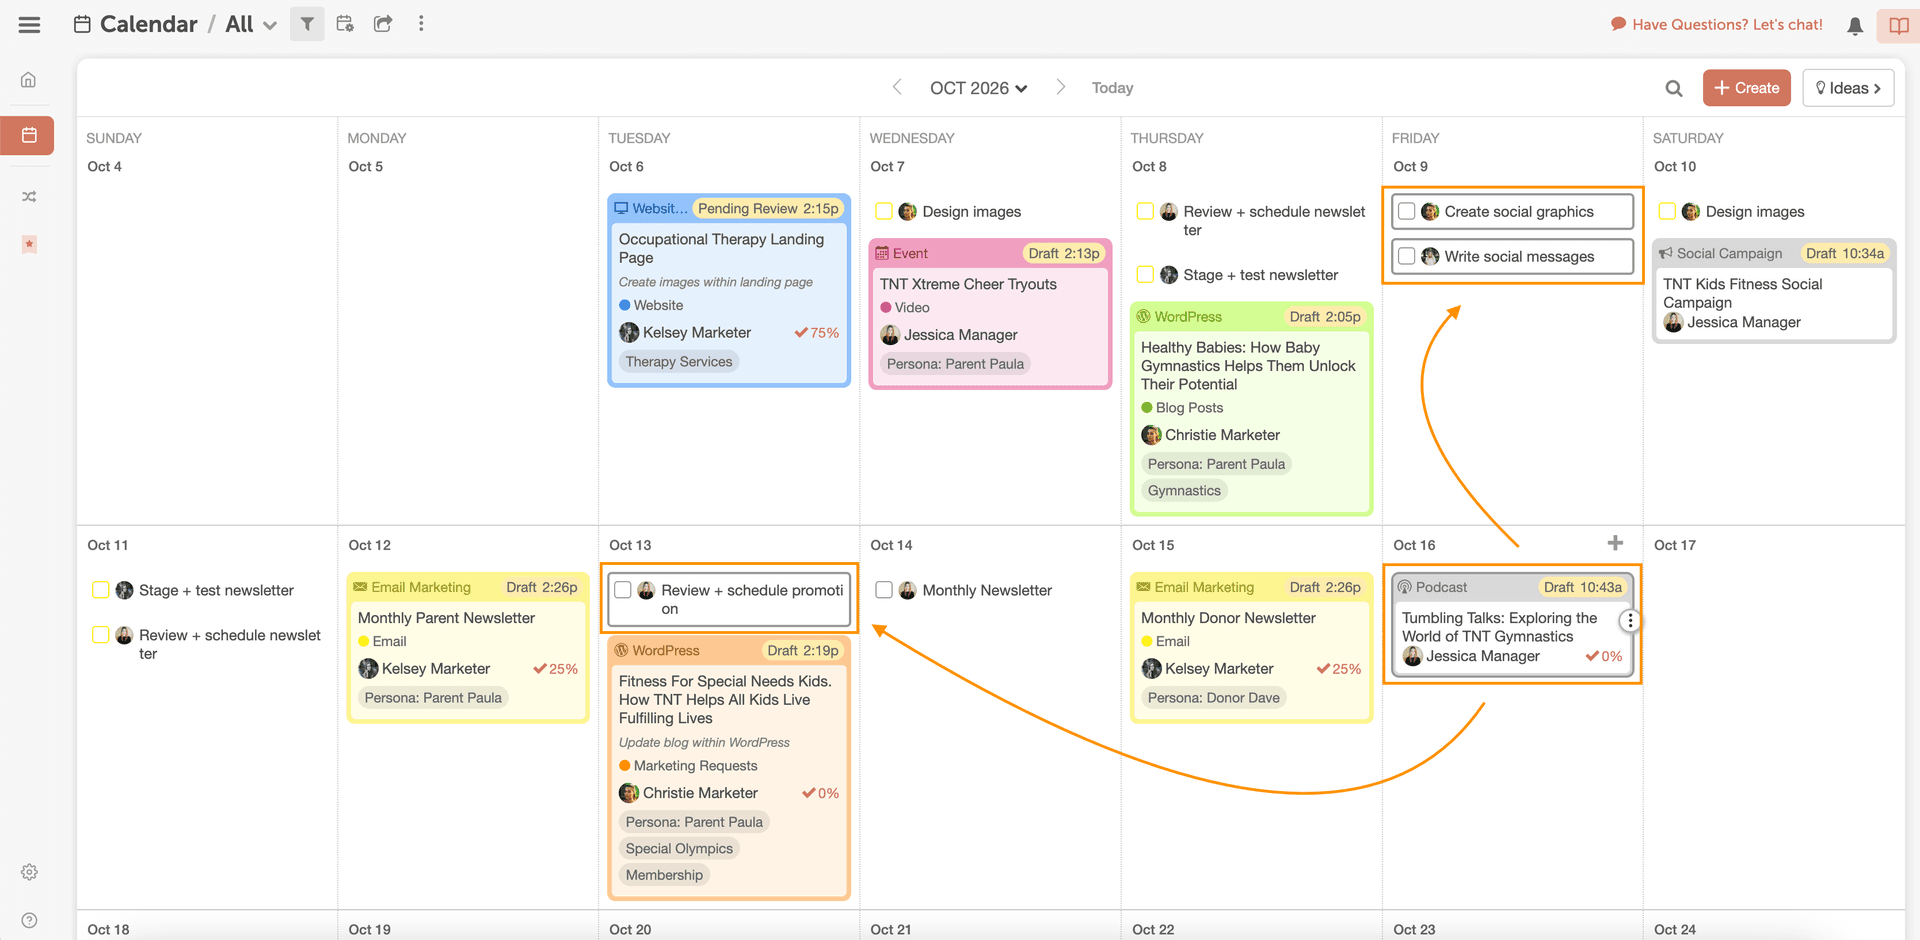Check the Monthly Newsletter checkbox on Oct 14

(884, 590)
